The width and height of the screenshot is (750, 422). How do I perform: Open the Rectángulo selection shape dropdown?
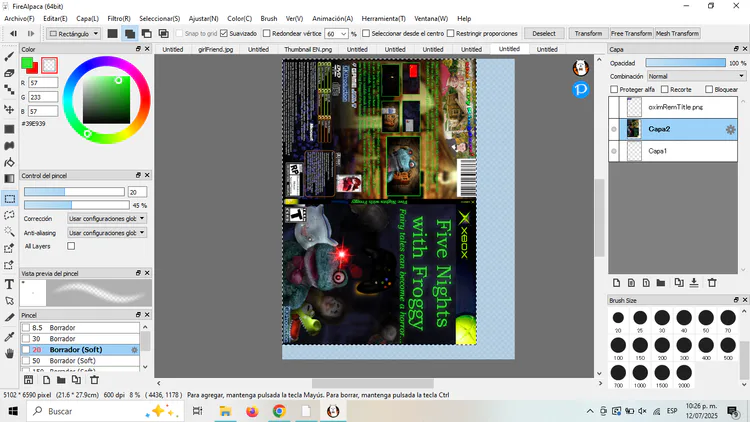[x=74, y=33]
